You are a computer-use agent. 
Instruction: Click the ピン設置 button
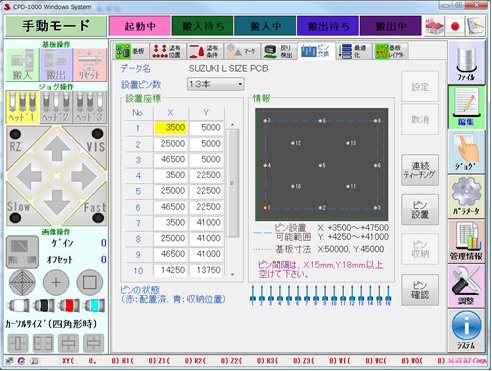[x=420, y=210]
